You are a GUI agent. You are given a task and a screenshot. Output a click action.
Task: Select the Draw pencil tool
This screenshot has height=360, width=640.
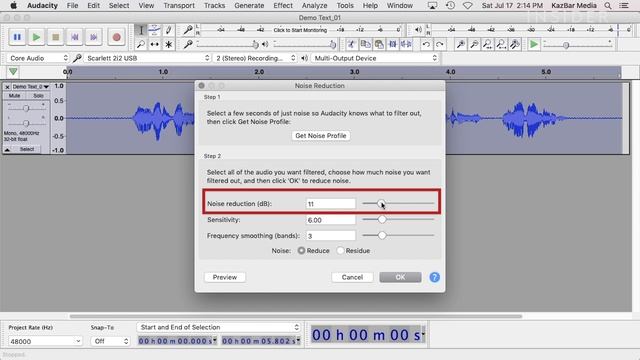[x=168, y=30]
